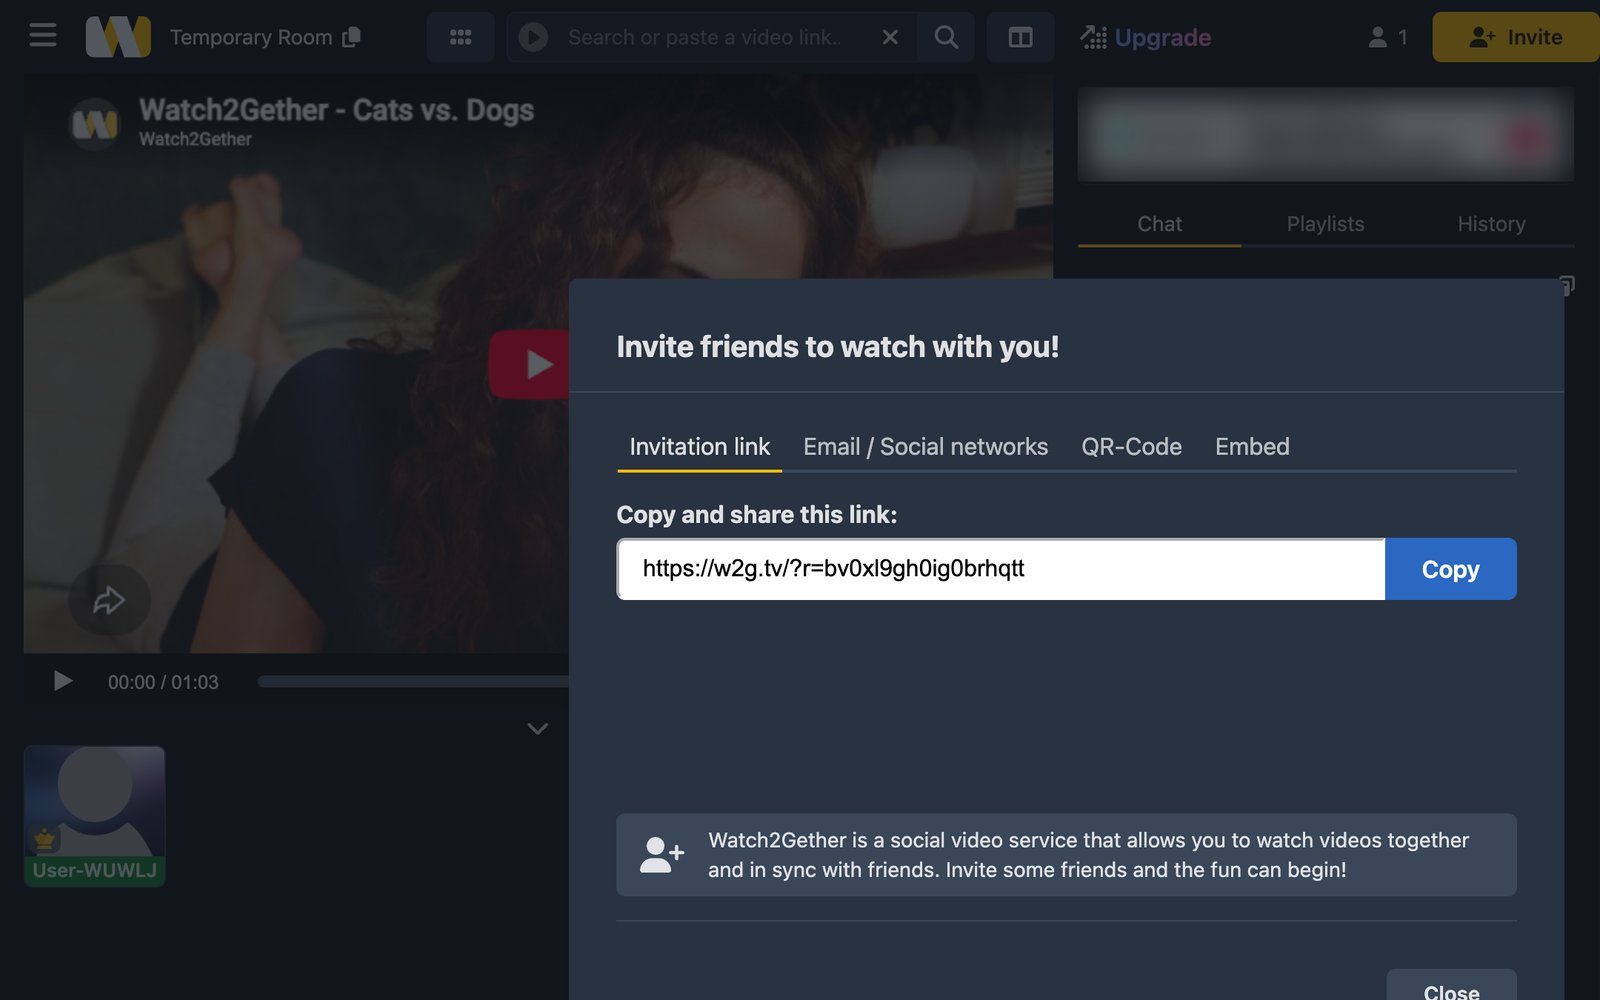Open the apps grid selector
The image size is (1600, 1000).
[460, 37]
